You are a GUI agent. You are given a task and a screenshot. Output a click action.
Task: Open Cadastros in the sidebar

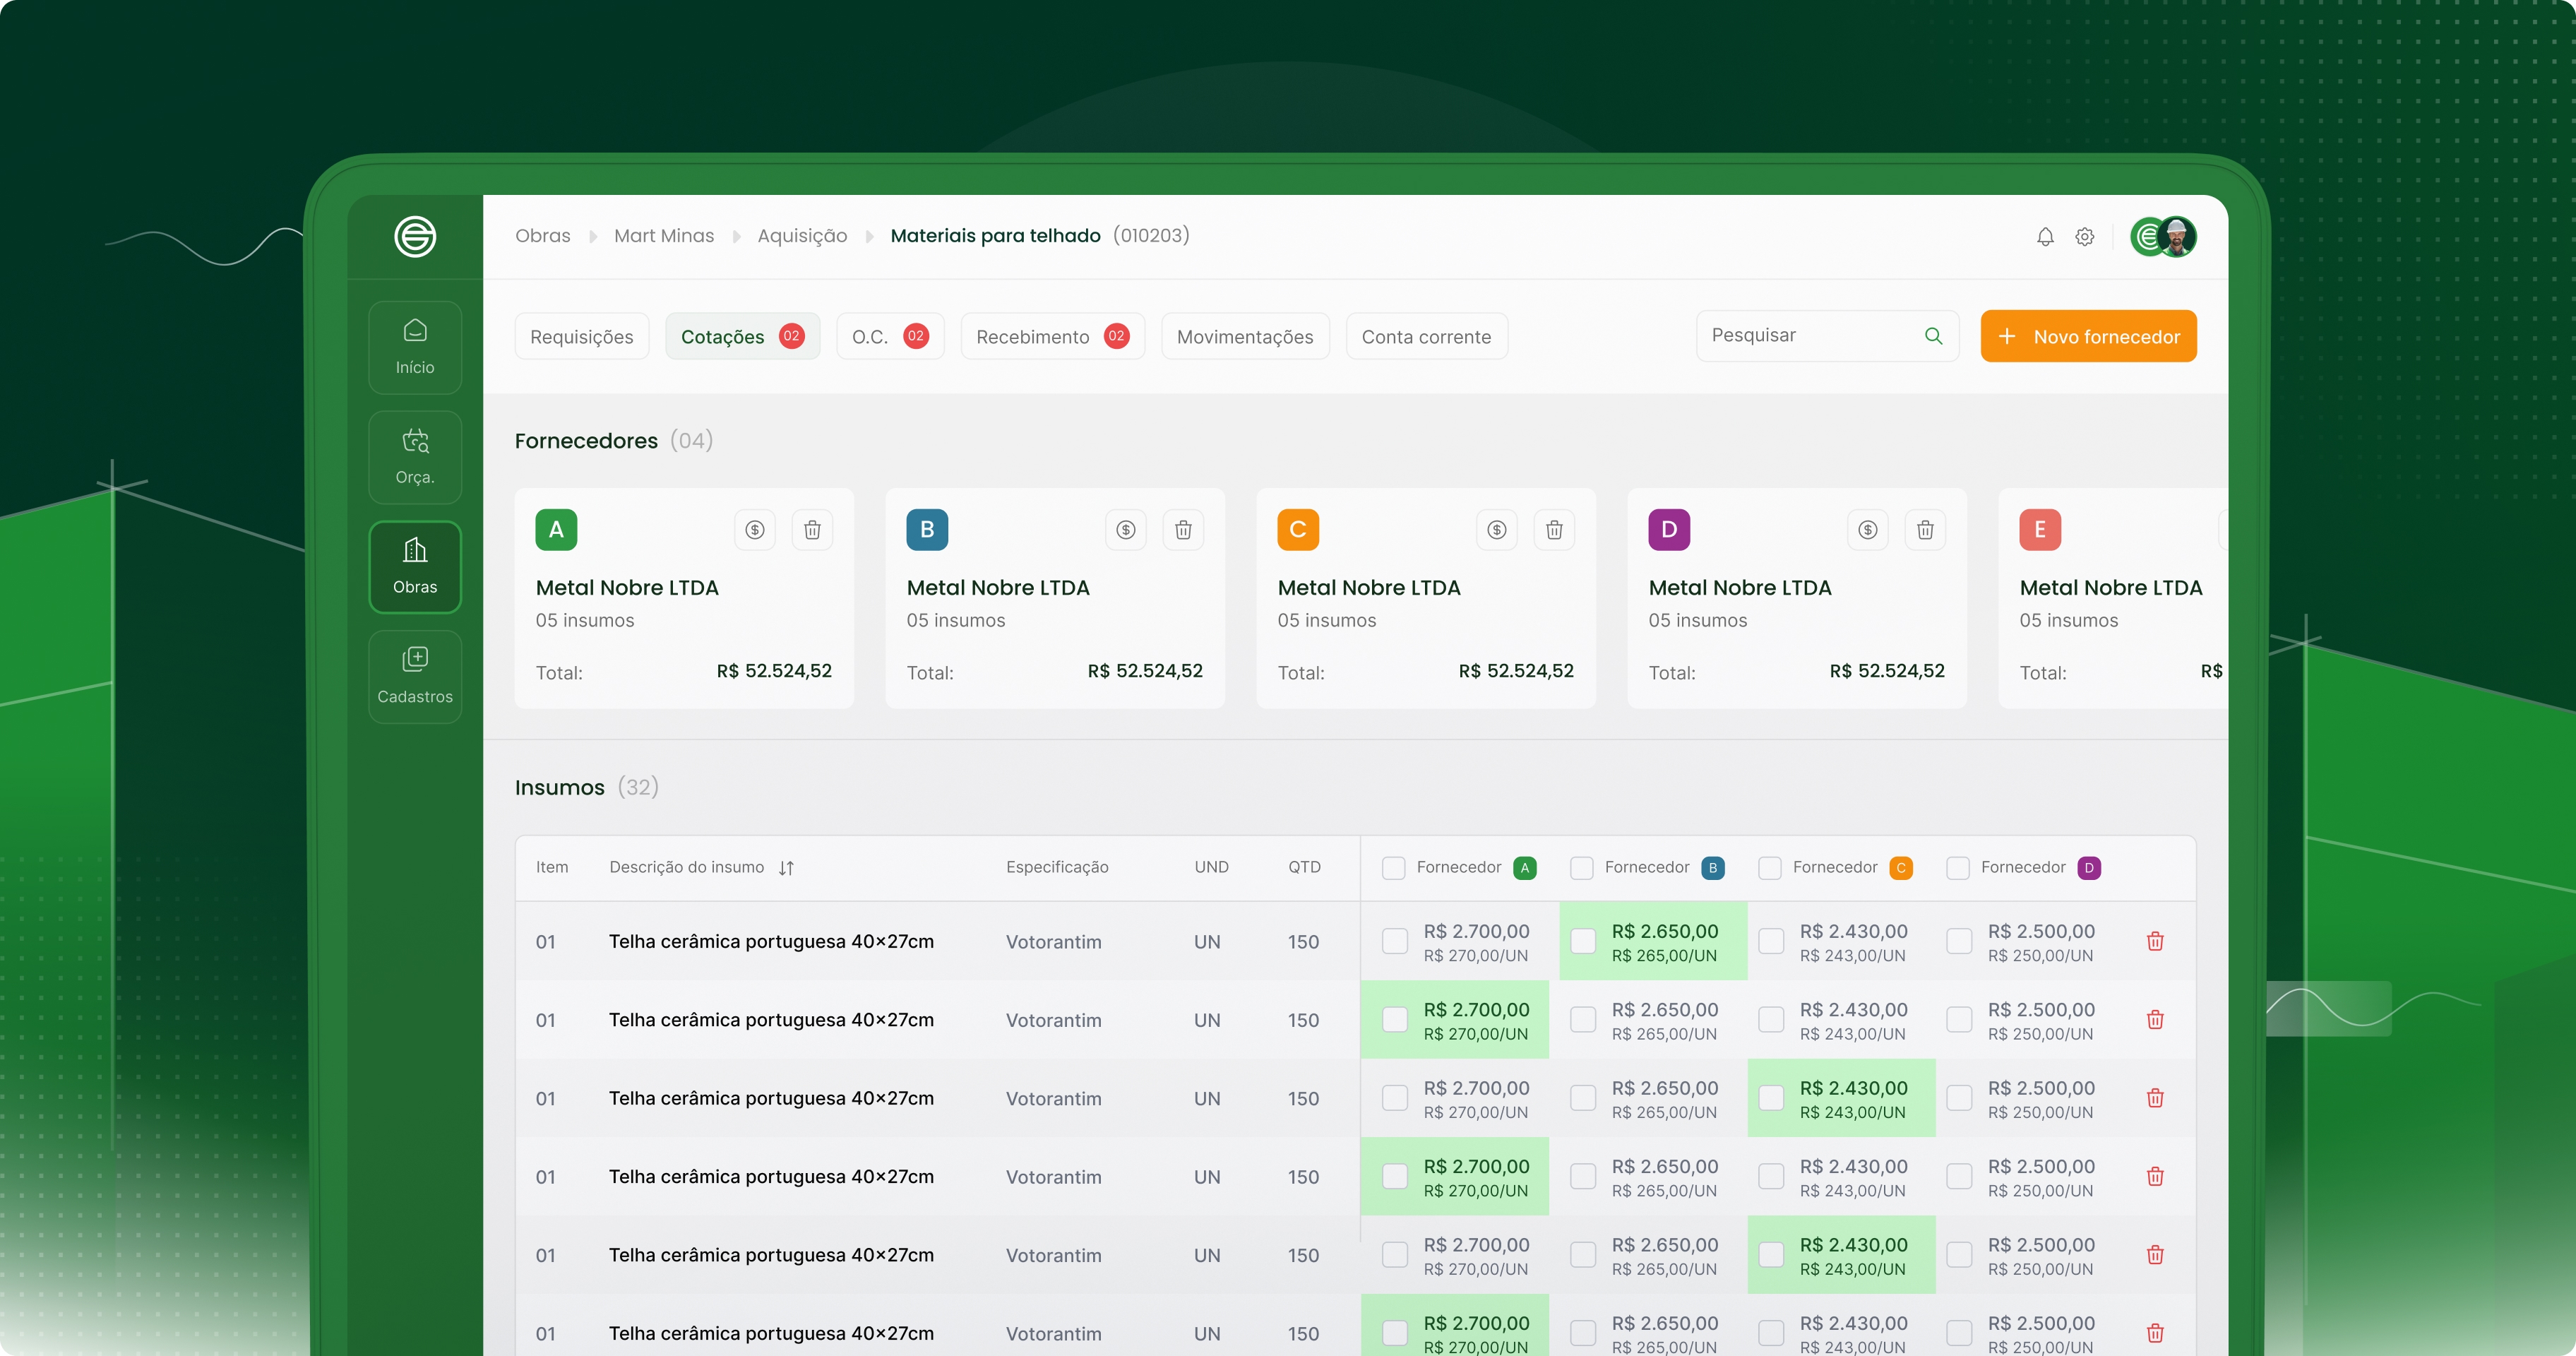tap(415, 676)
